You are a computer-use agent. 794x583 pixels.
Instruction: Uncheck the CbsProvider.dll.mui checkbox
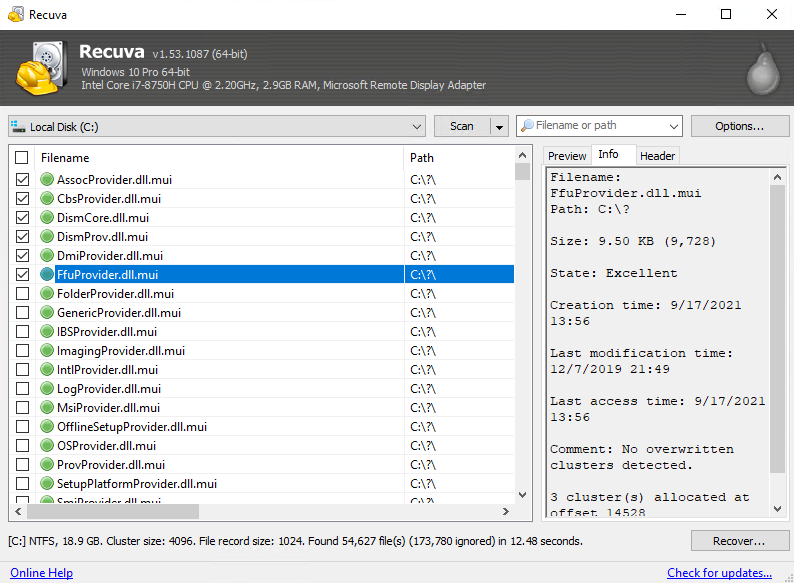pos(22,199)
